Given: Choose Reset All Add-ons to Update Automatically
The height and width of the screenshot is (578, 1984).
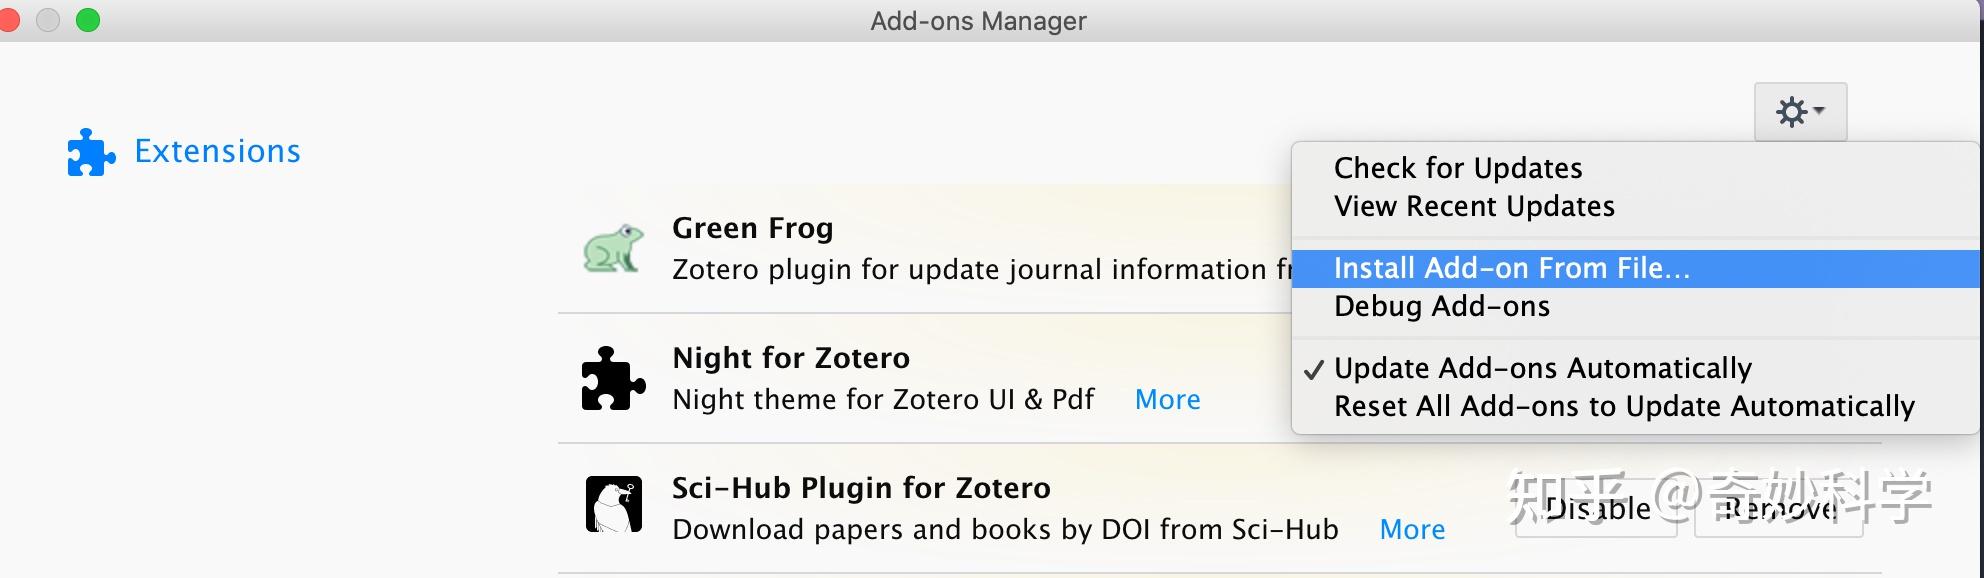Looking at the screenshot, I should point(1624,406).
